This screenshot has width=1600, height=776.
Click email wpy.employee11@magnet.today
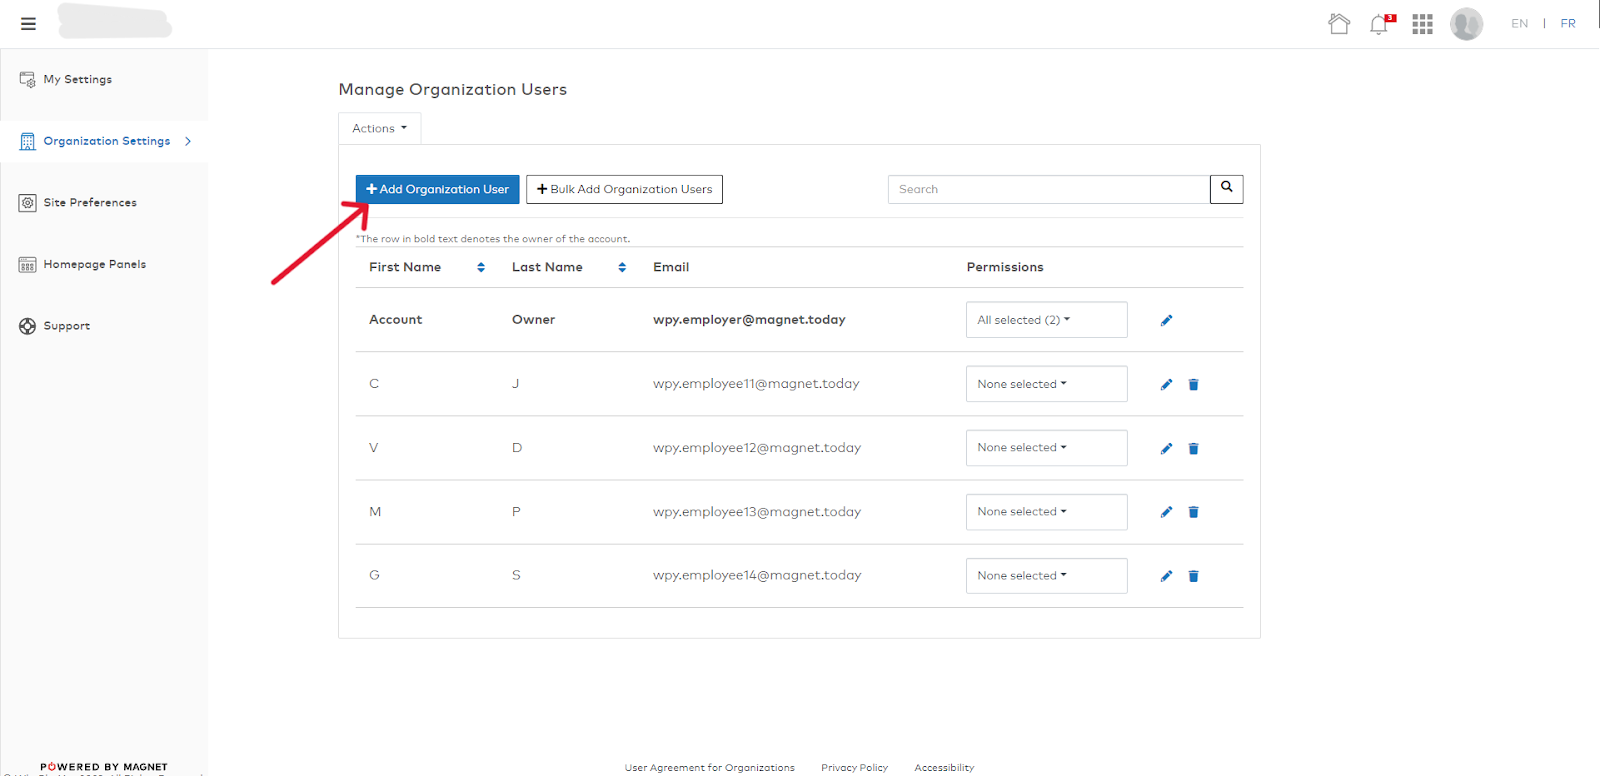756,384
